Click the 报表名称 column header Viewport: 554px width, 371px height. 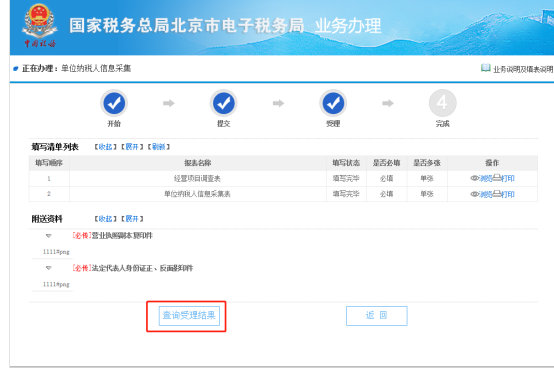click(x=198, y=163)
